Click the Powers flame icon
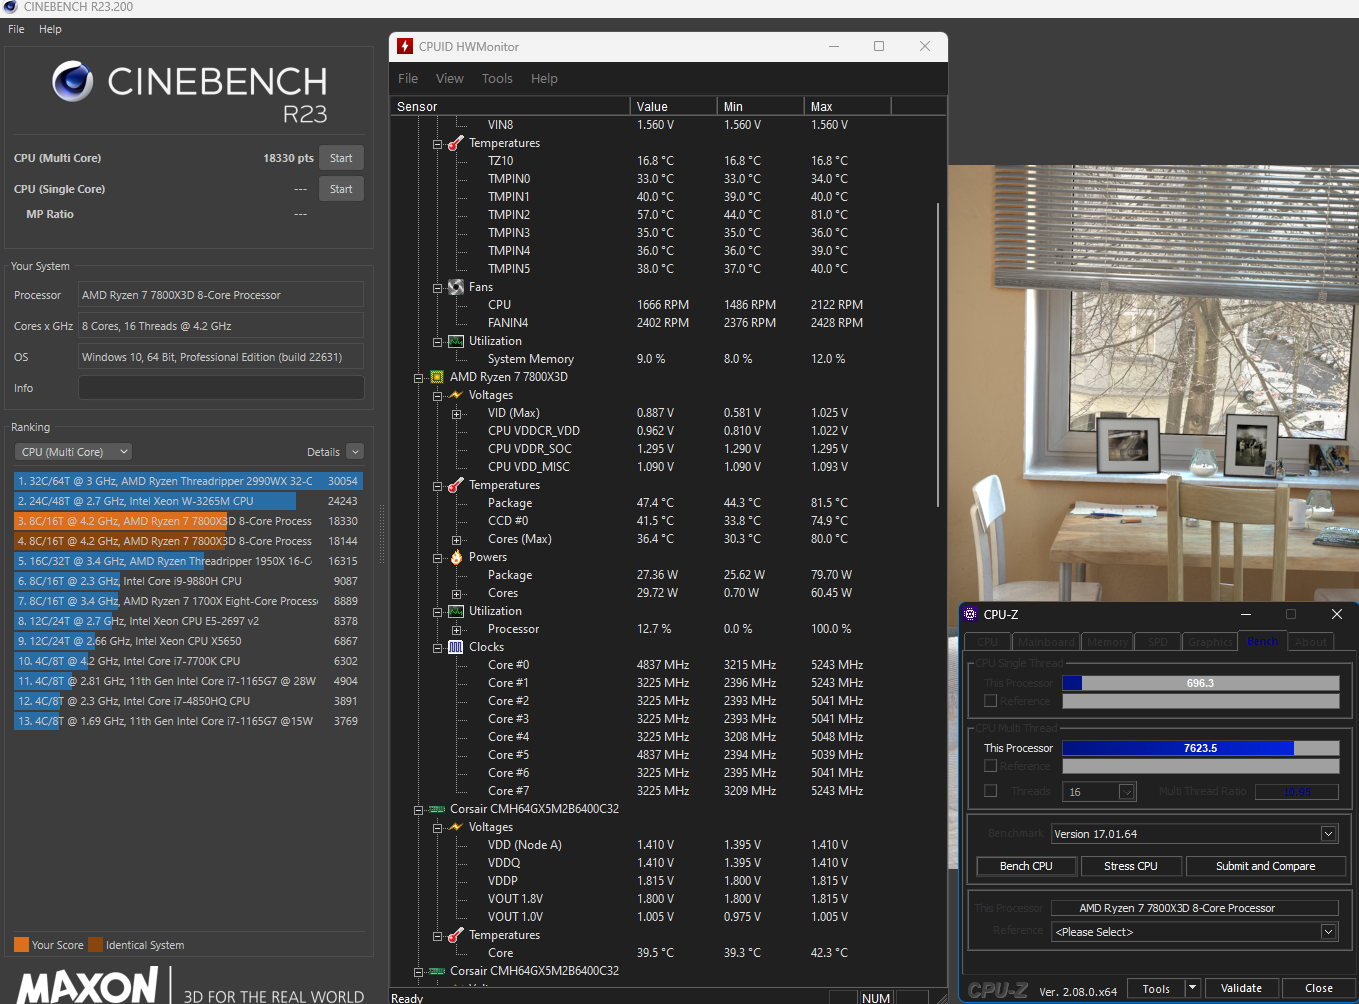 (x=456, y=557)
